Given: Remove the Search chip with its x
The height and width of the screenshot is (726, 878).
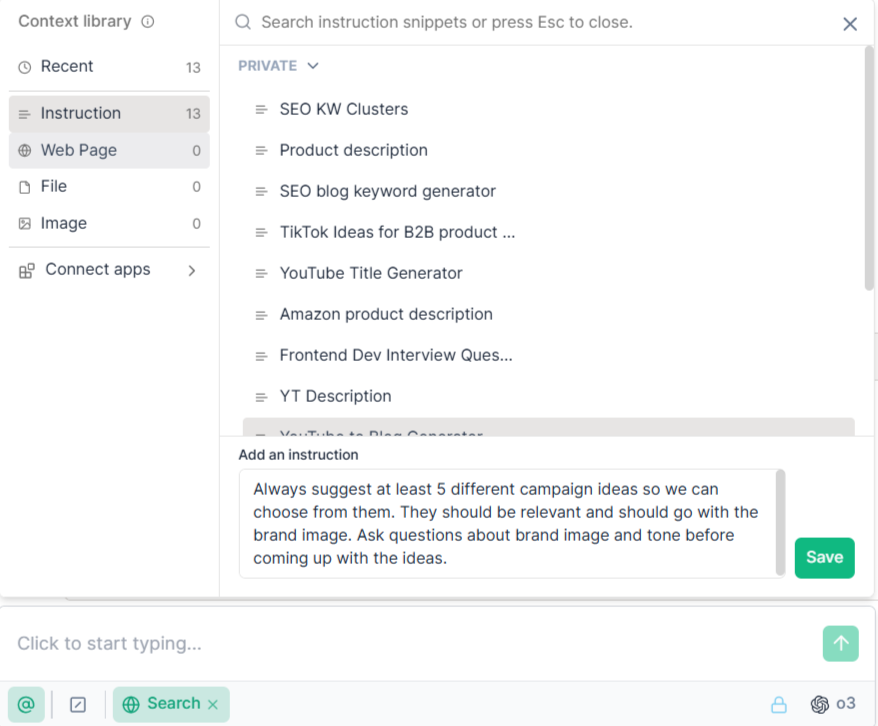Looking at the screenshot, I should pyautogui.click(x=213, y=704).
